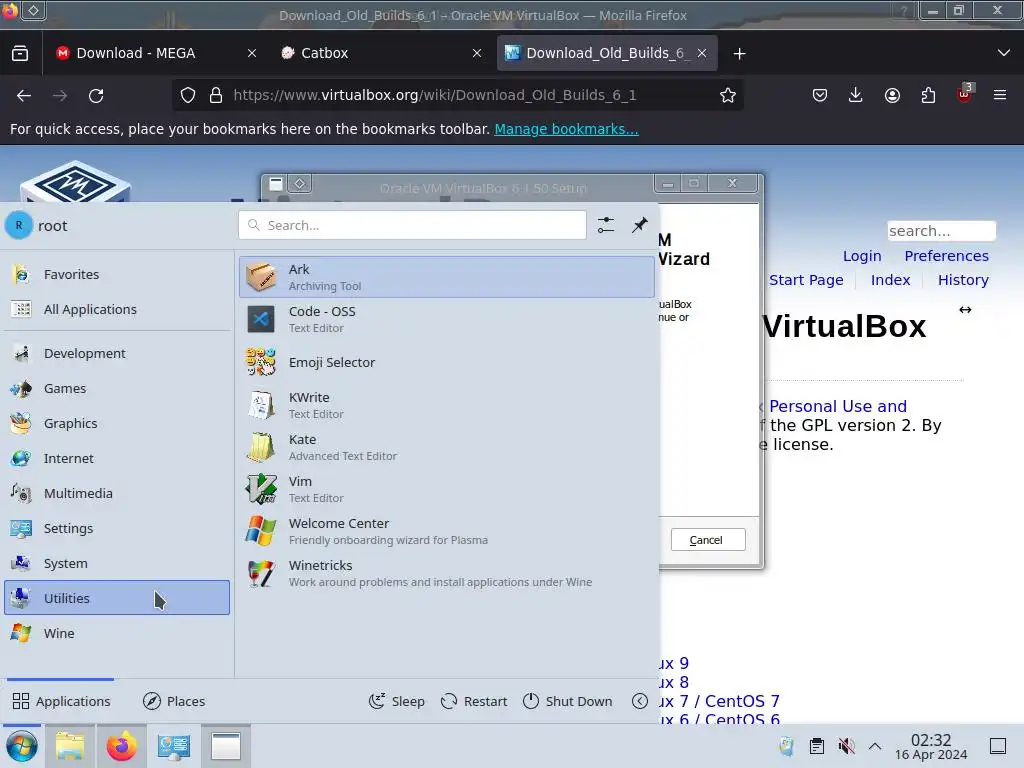Open the Settings category
The height and width of the screenshot is (768, 1024).
tap(117, 528)
